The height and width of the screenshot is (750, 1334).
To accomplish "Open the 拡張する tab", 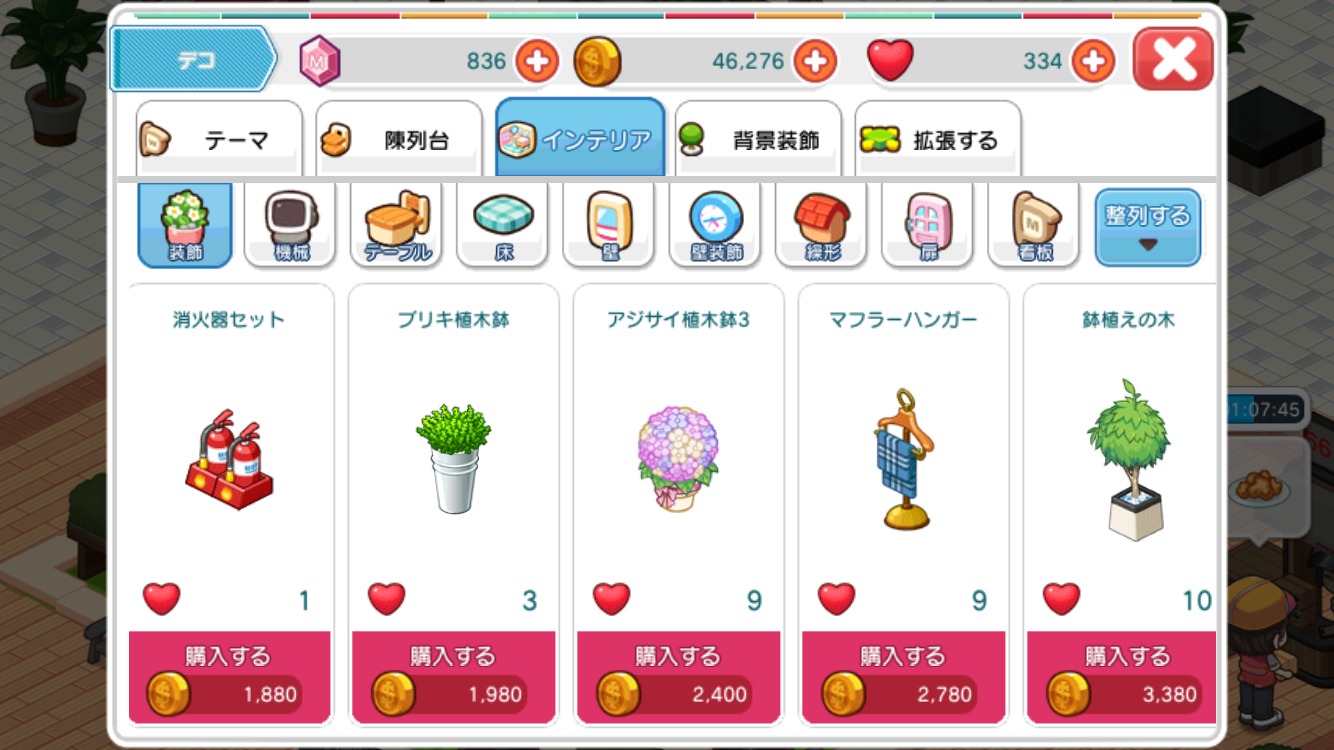I will coord(938,139).
